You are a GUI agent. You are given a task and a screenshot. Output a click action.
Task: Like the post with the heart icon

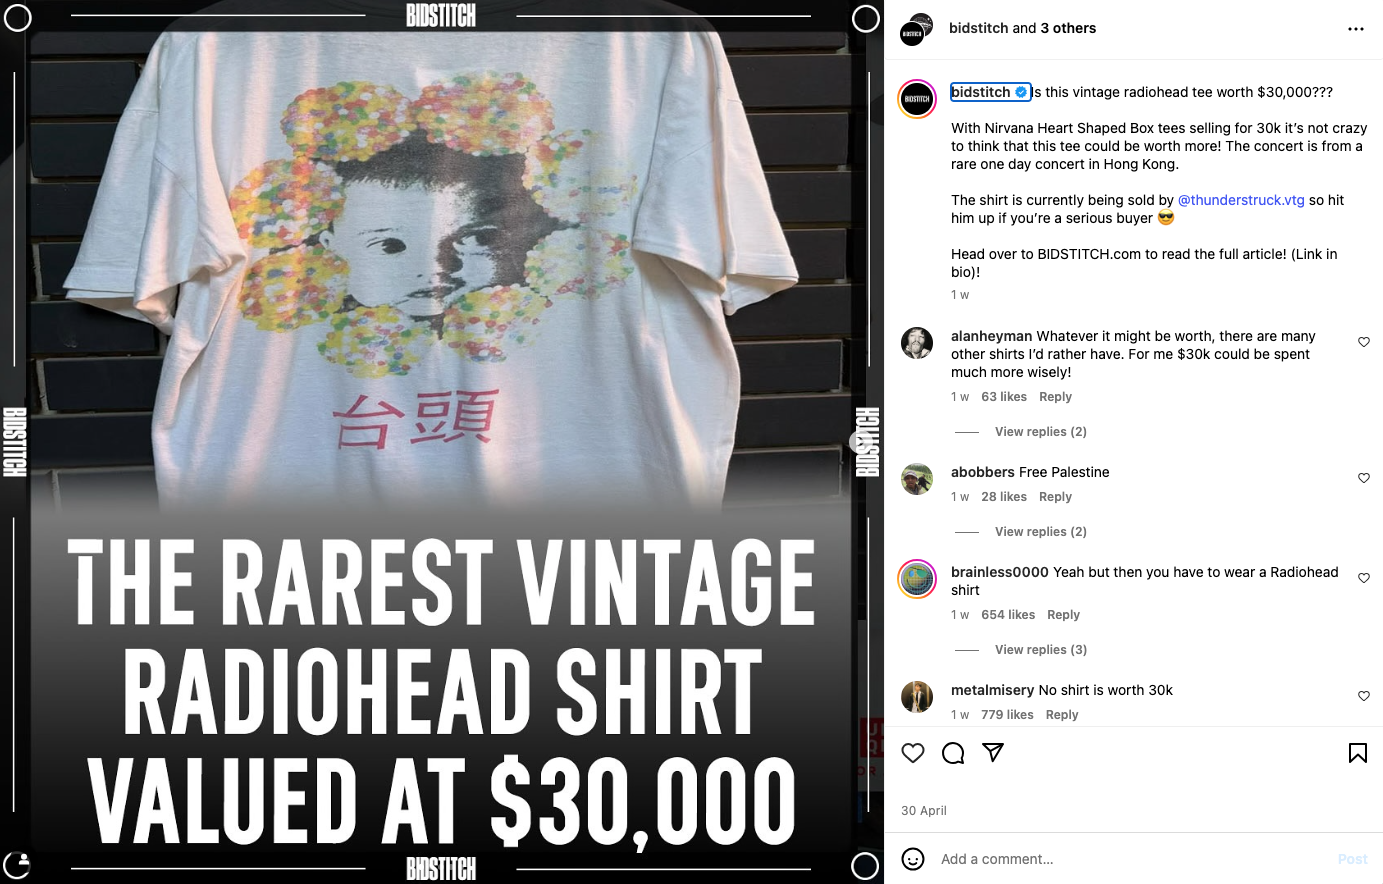(x=913, y=753)
